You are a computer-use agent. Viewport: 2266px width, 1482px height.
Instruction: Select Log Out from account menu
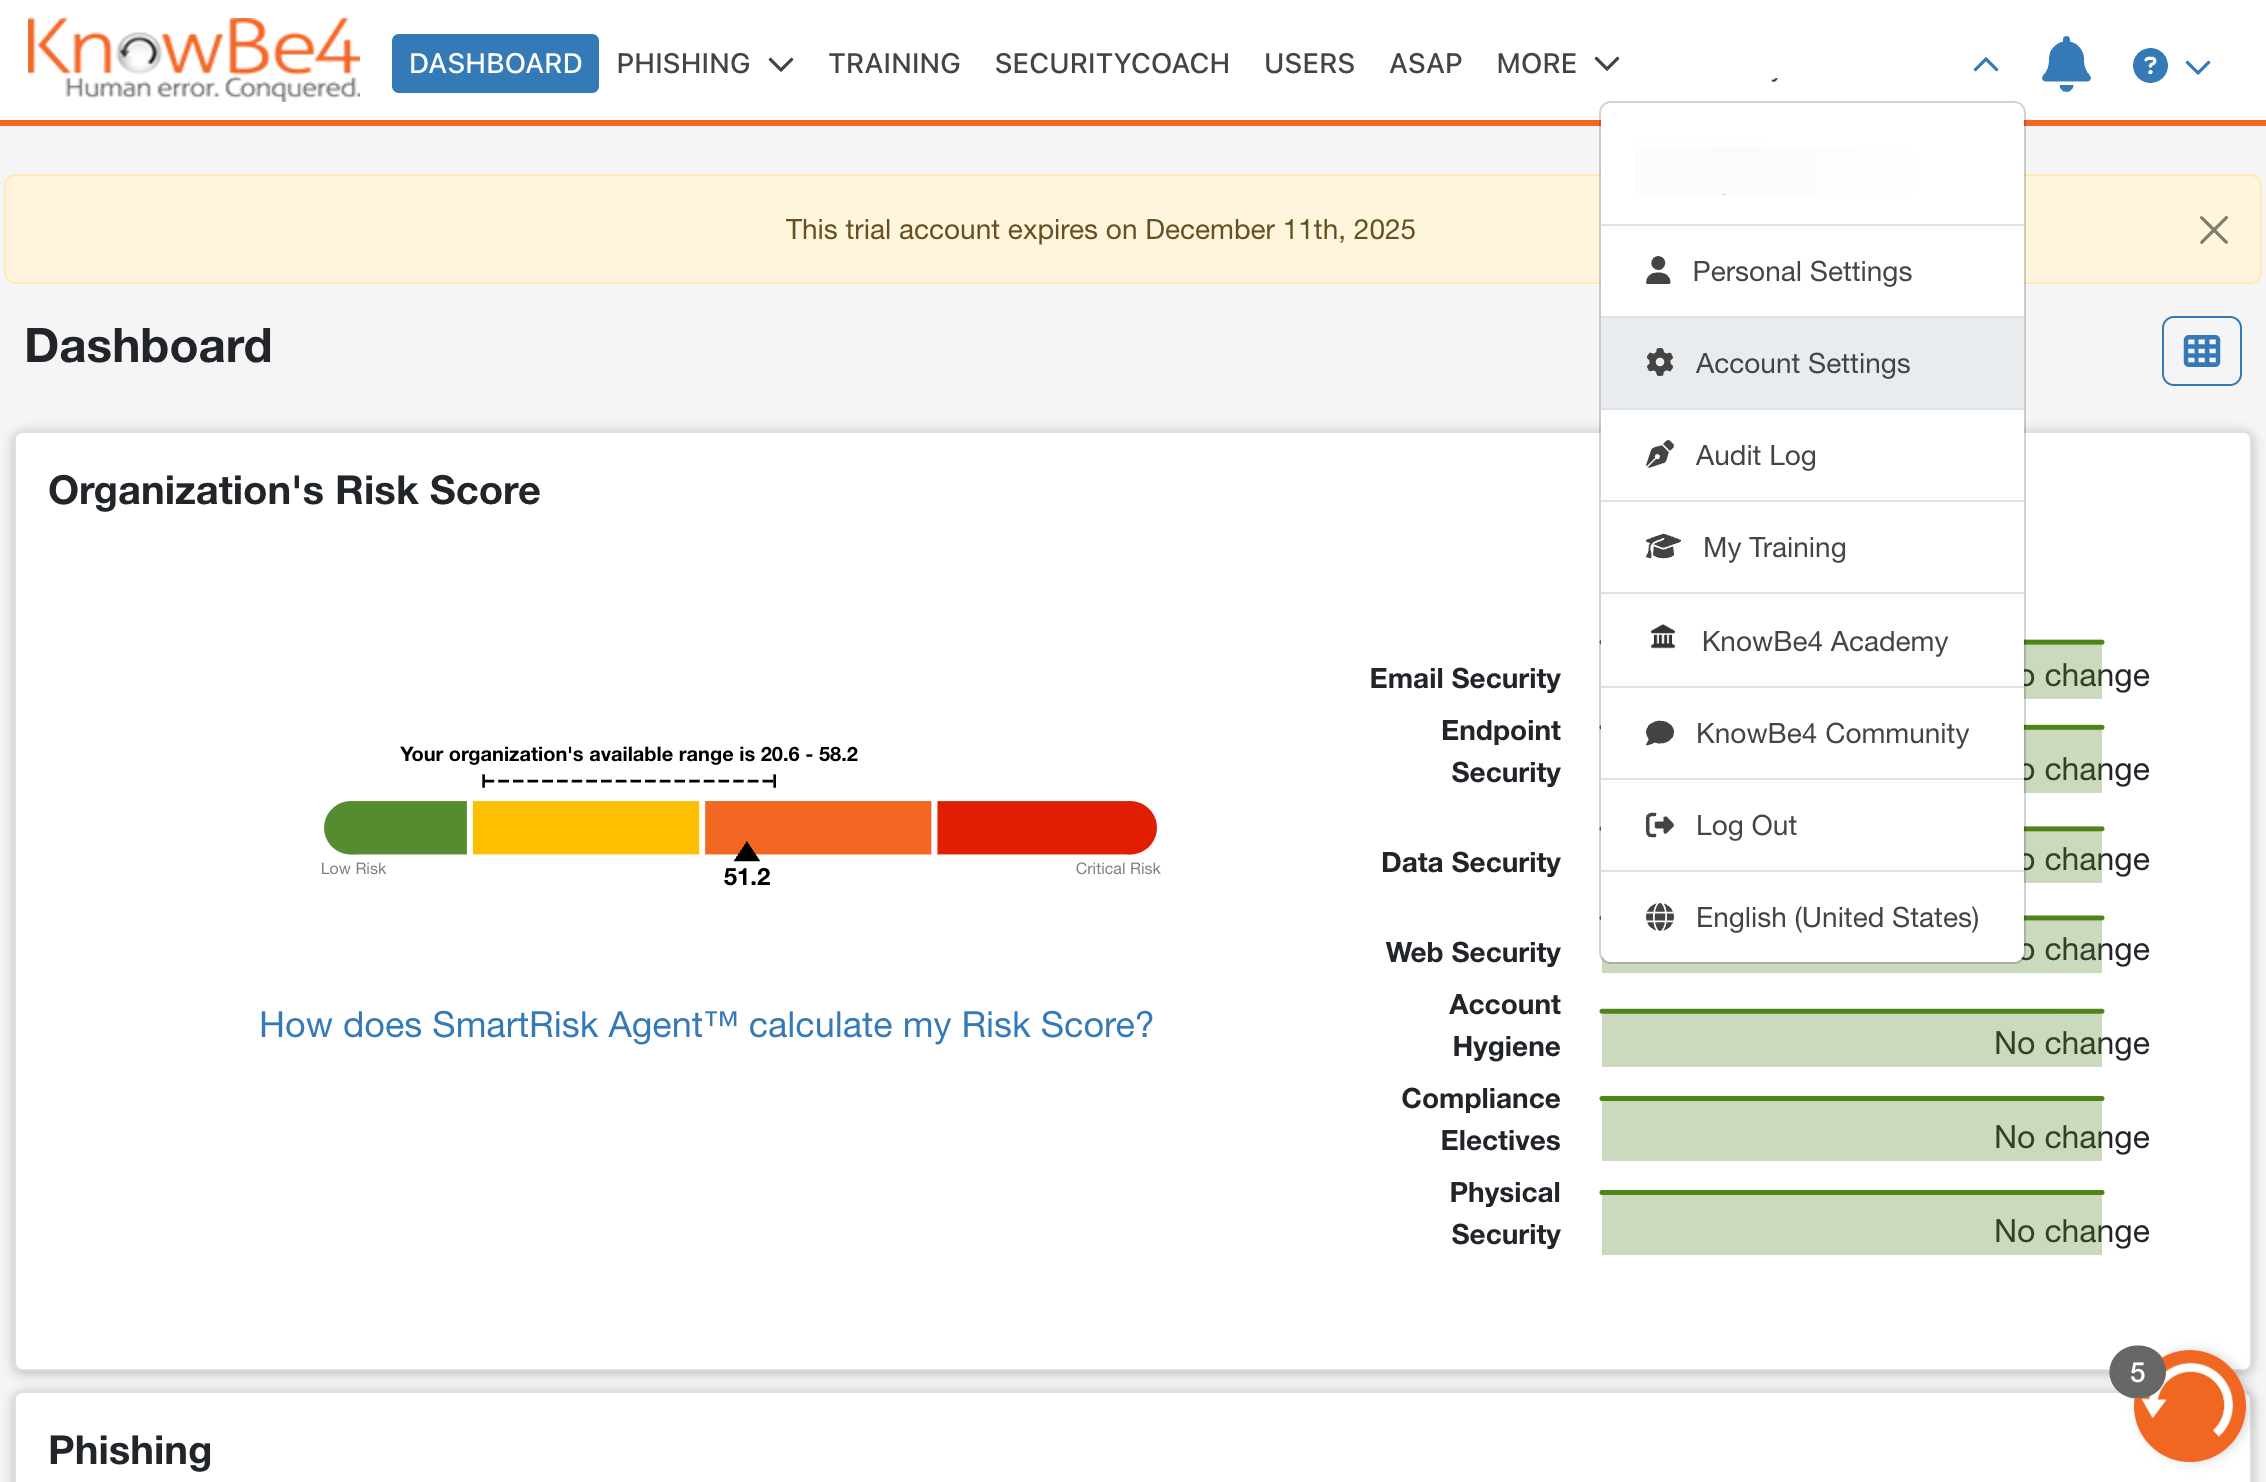(1745, 825)
